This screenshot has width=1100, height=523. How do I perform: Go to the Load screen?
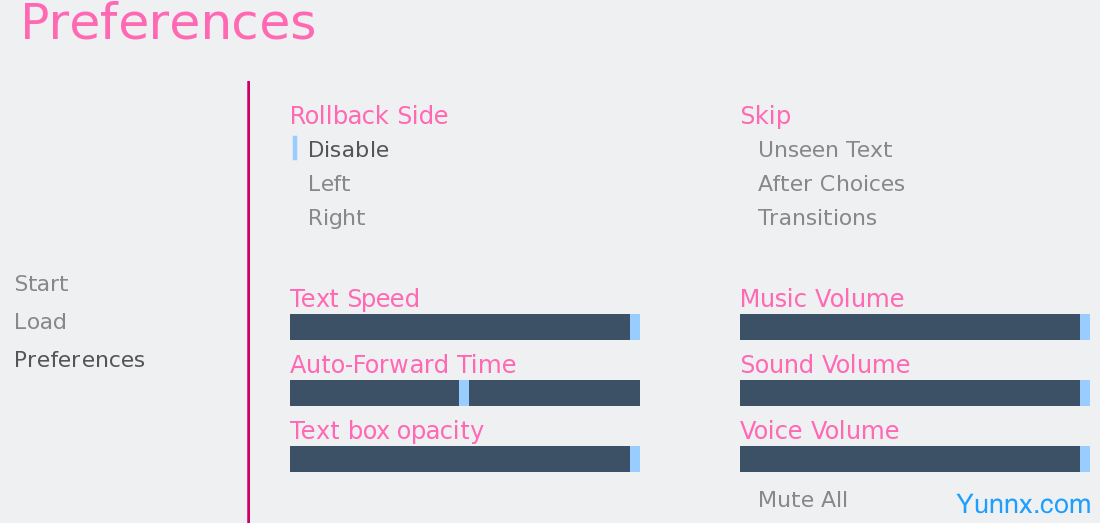click(40, 322)
